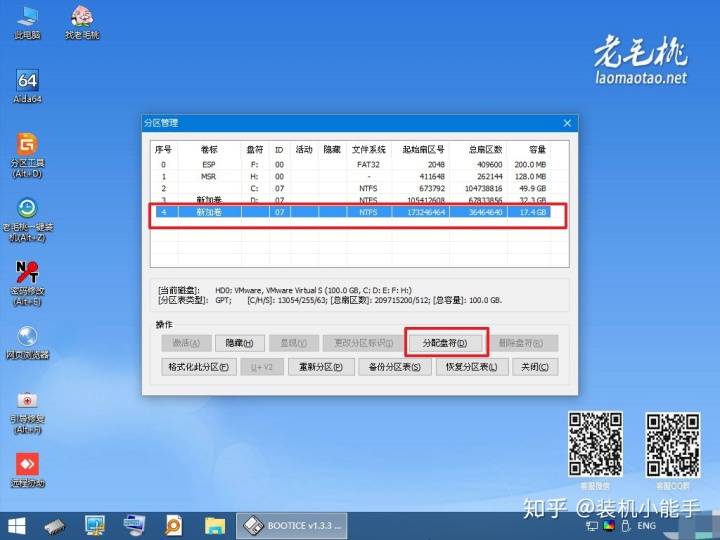The image size is (720, 540).
Task: Open 分区工具 (Alt+D) desktop icon
Action: pyautogui.click(x=27, y=155)
